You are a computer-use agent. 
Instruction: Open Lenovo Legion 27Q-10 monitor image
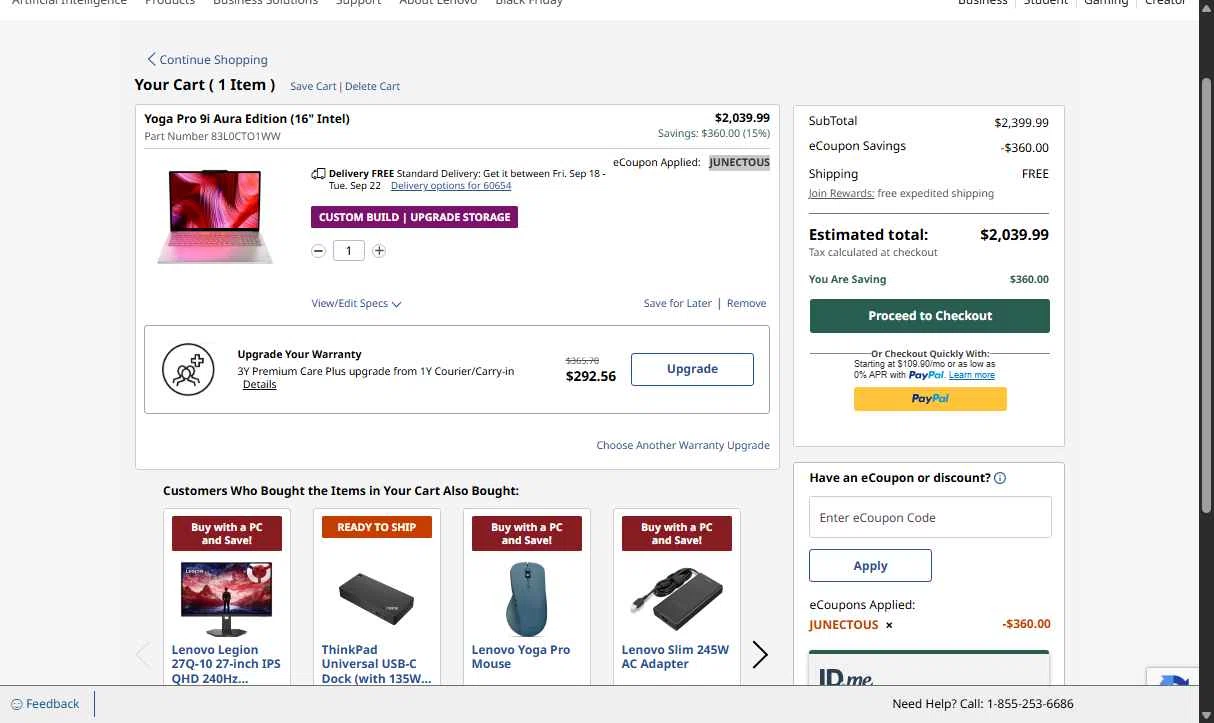tap(227, 598)
